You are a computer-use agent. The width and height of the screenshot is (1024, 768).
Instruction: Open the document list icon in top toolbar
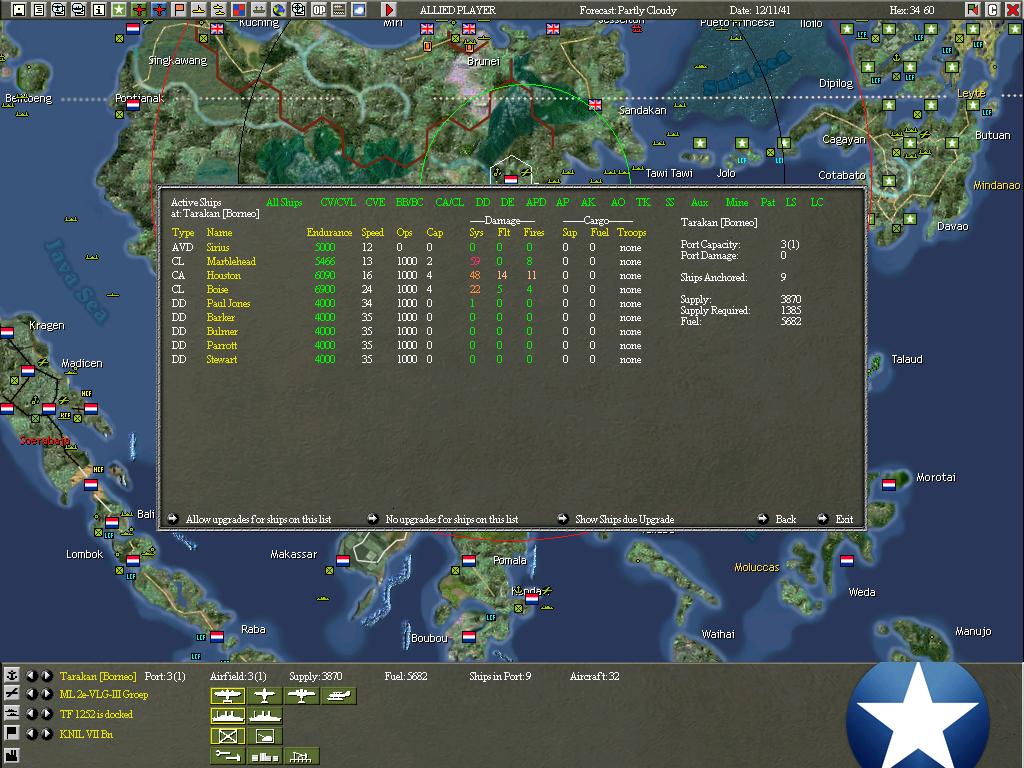click(39, 9)
